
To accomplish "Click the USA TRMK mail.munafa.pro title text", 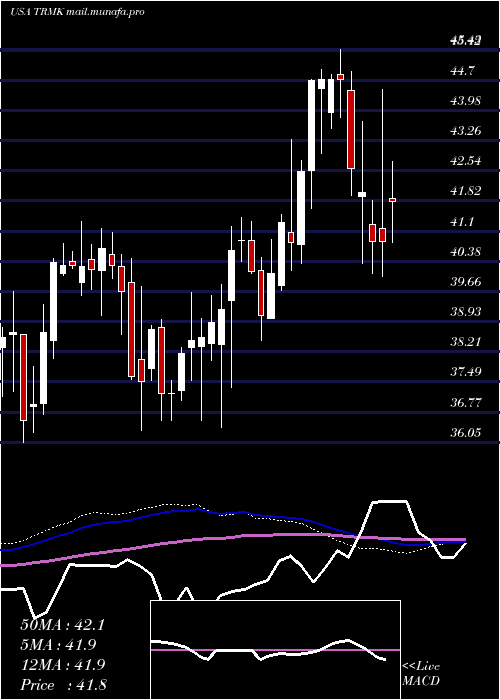I will (77, 12).
